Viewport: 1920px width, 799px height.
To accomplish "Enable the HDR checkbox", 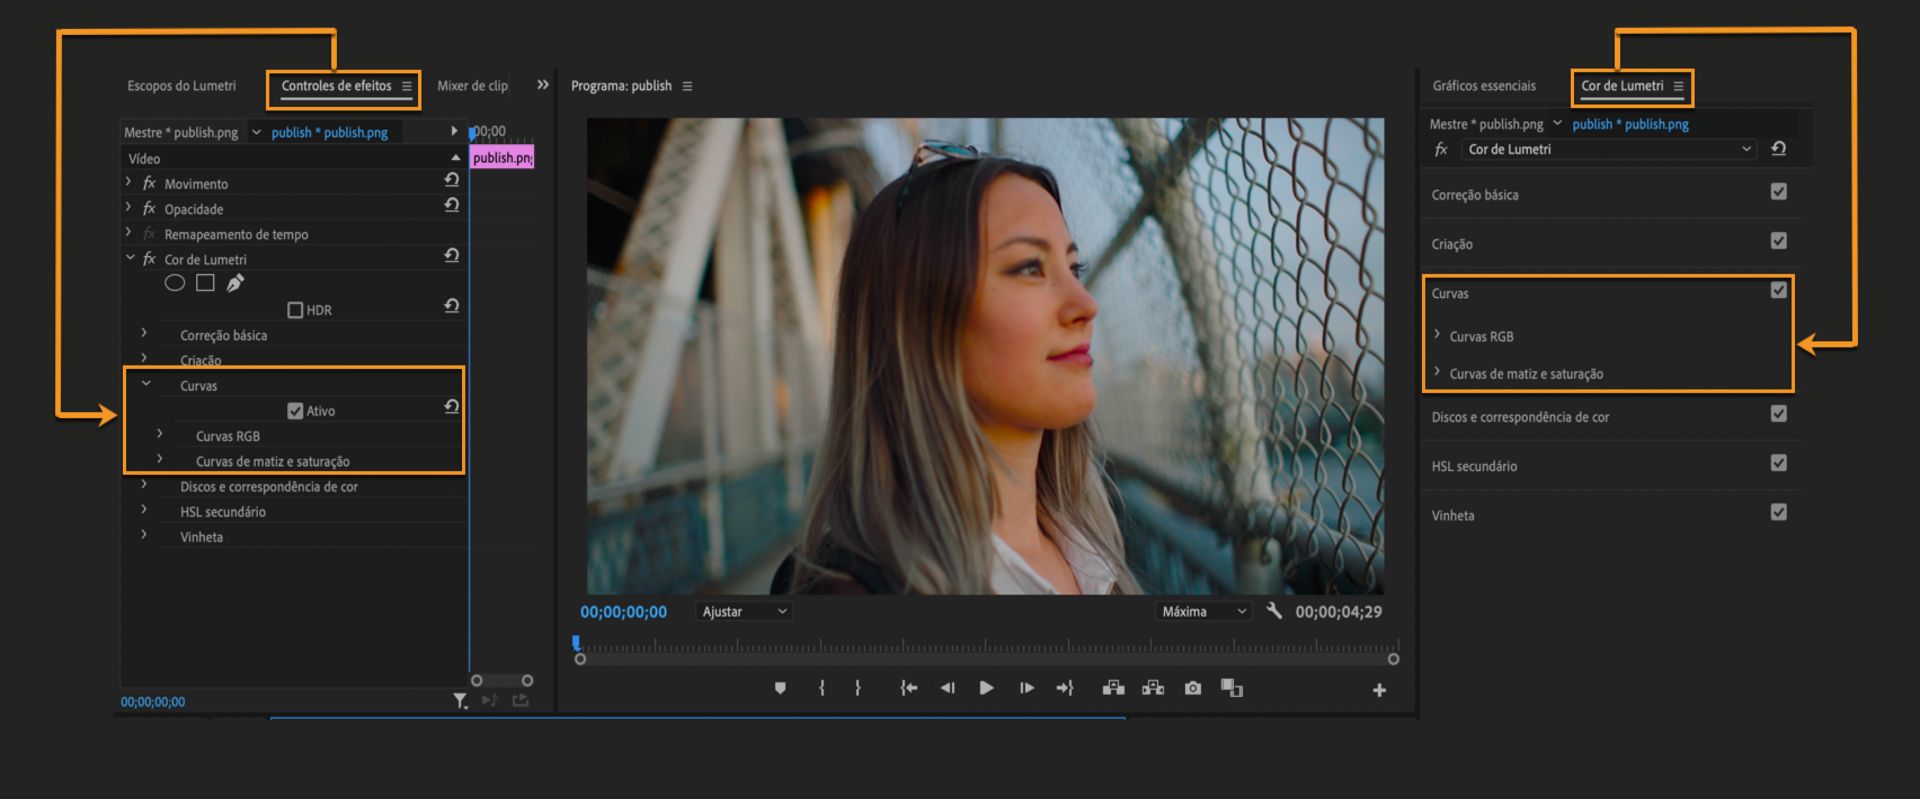I will tap(295, 310).
